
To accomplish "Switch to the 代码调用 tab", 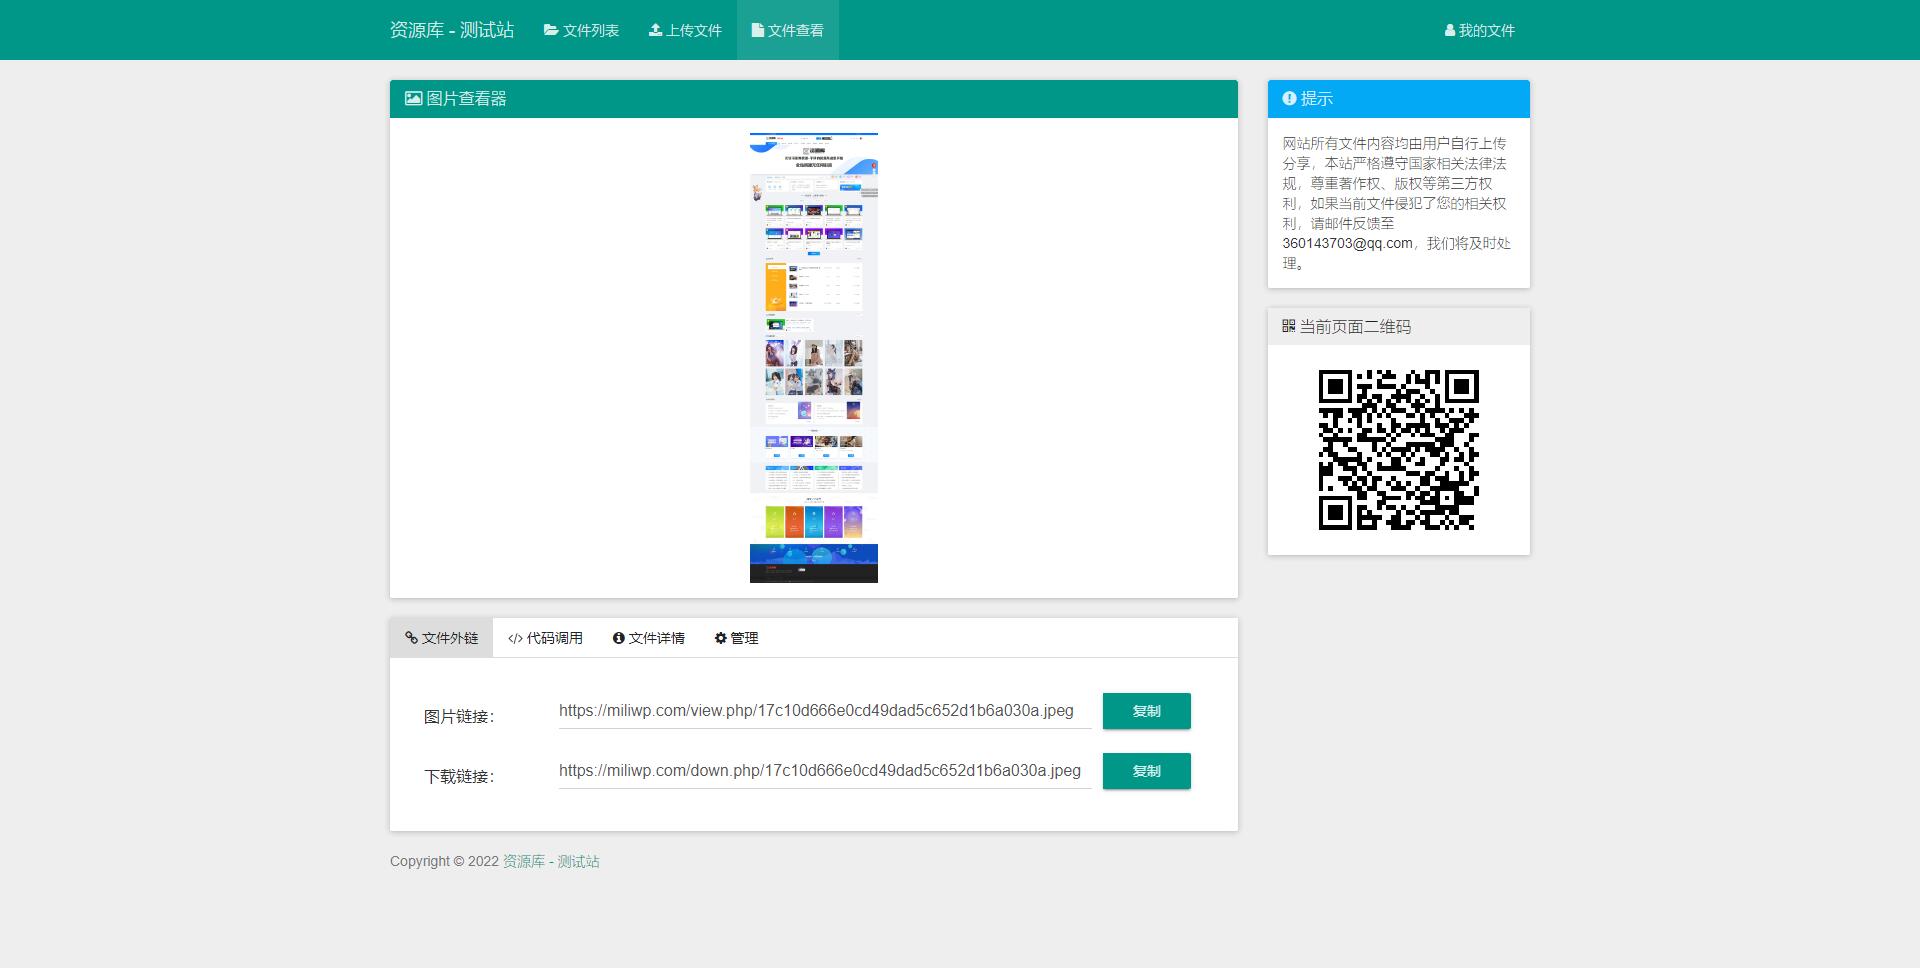I will [x=545, y=638].
